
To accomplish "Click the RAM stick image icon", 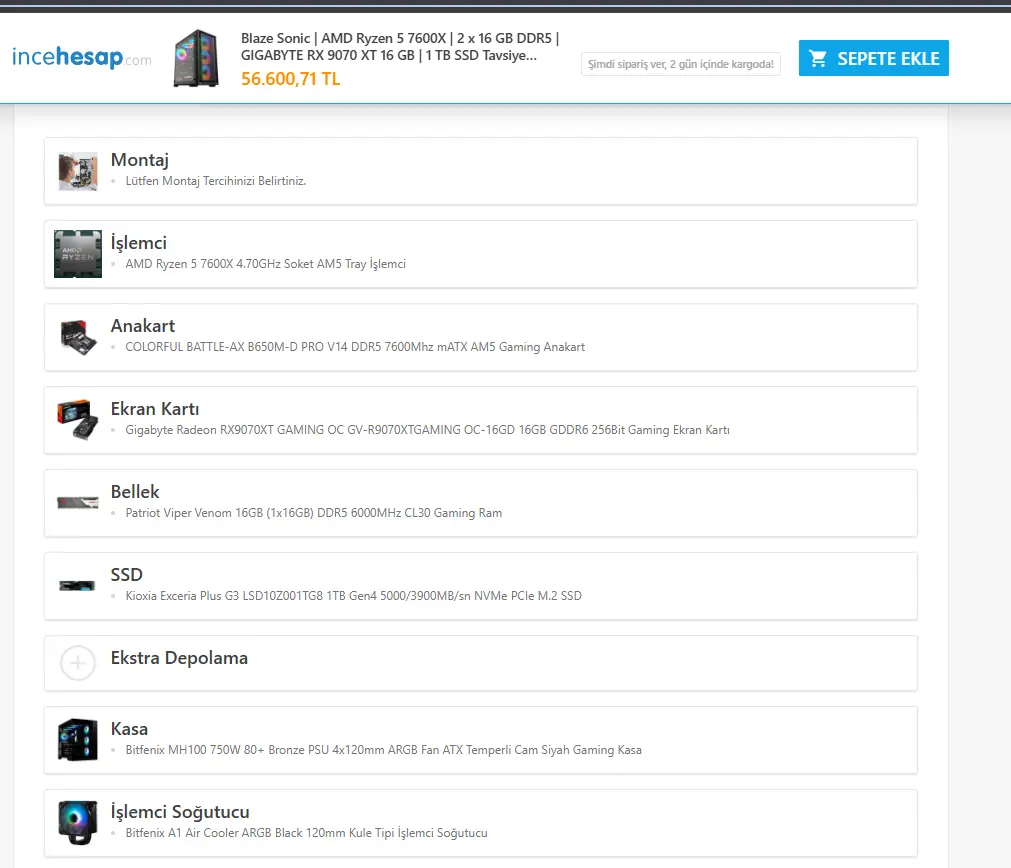I will 78,502.
